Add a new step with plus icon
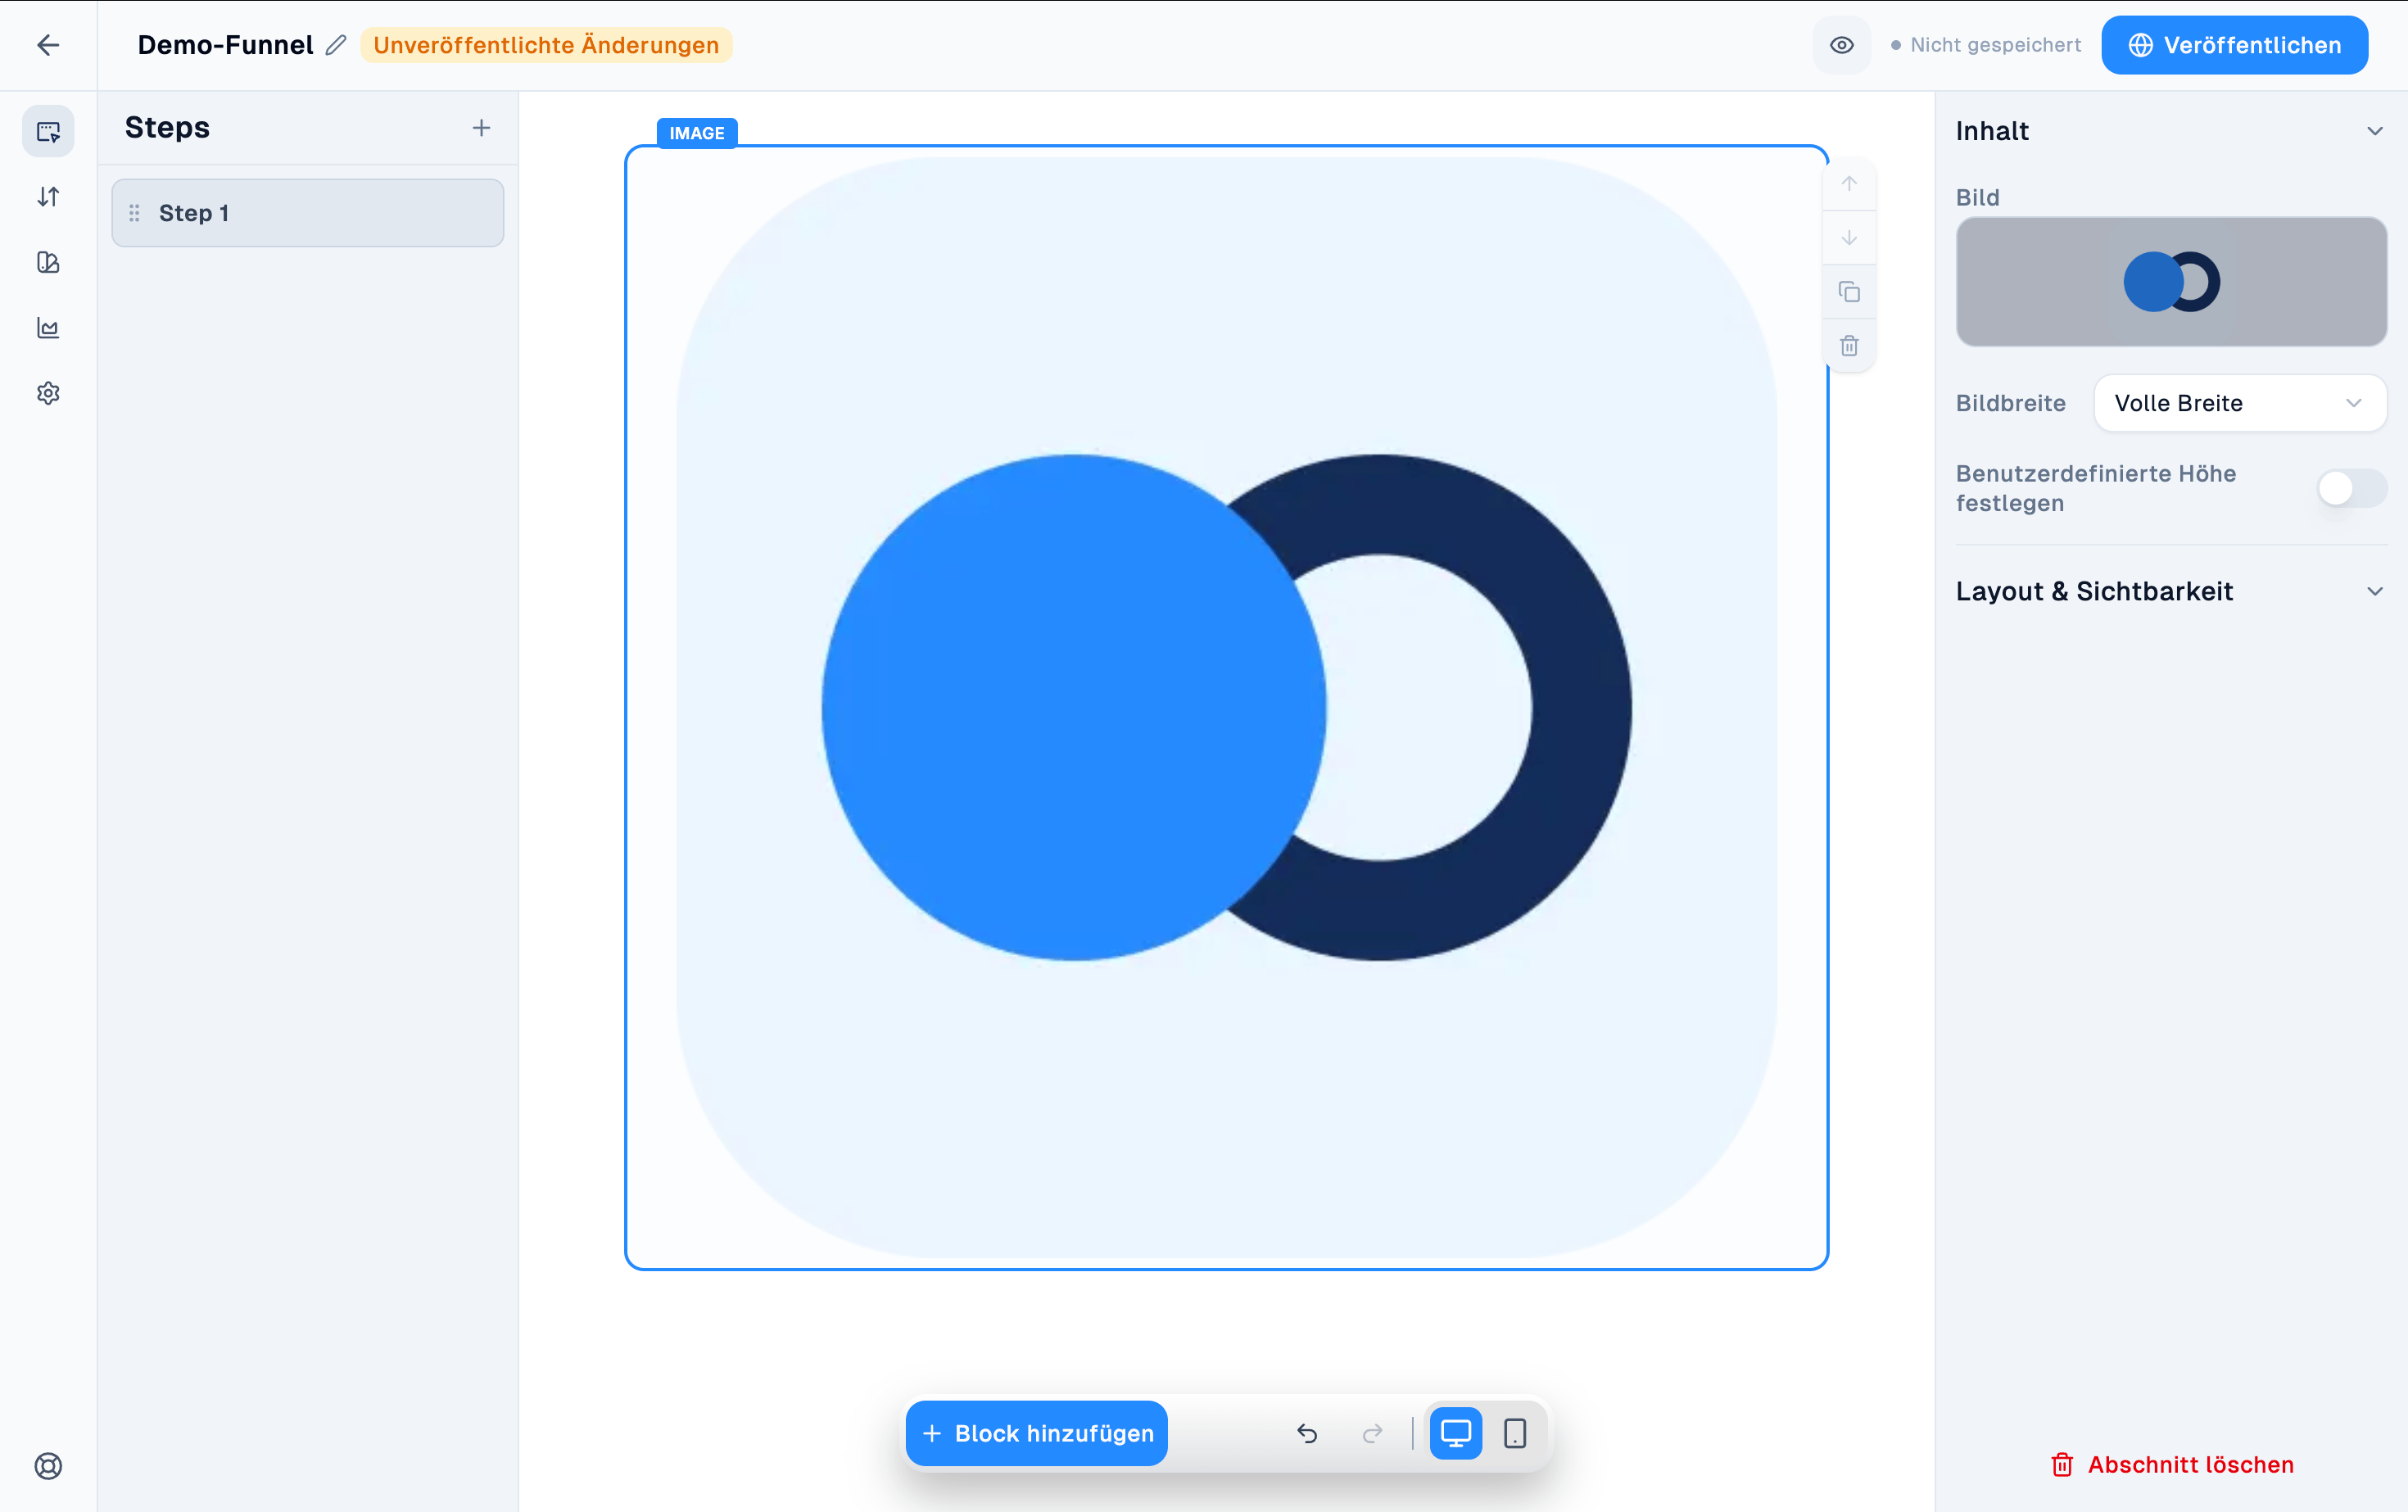 pos(481,128)
